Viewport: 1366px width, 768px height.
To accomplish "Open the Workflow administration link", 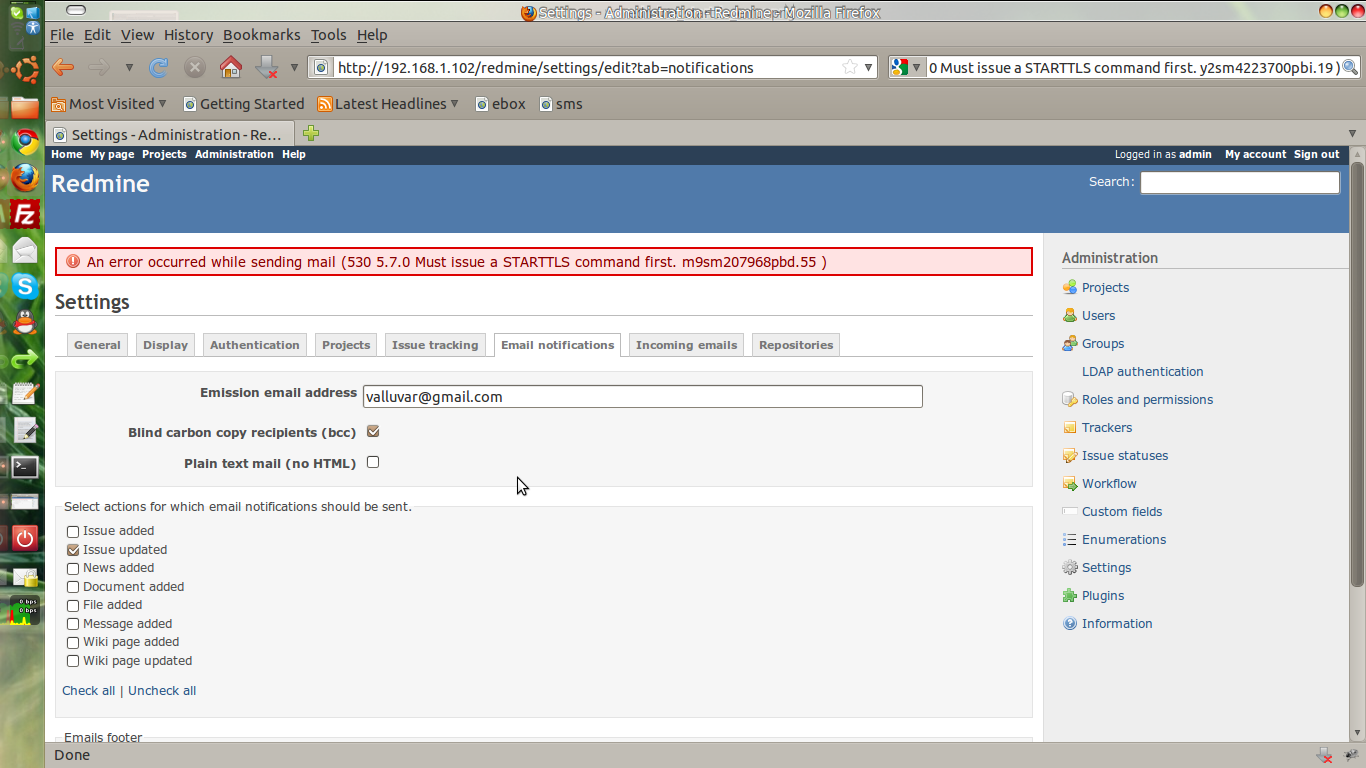I will click(1109, 484).
